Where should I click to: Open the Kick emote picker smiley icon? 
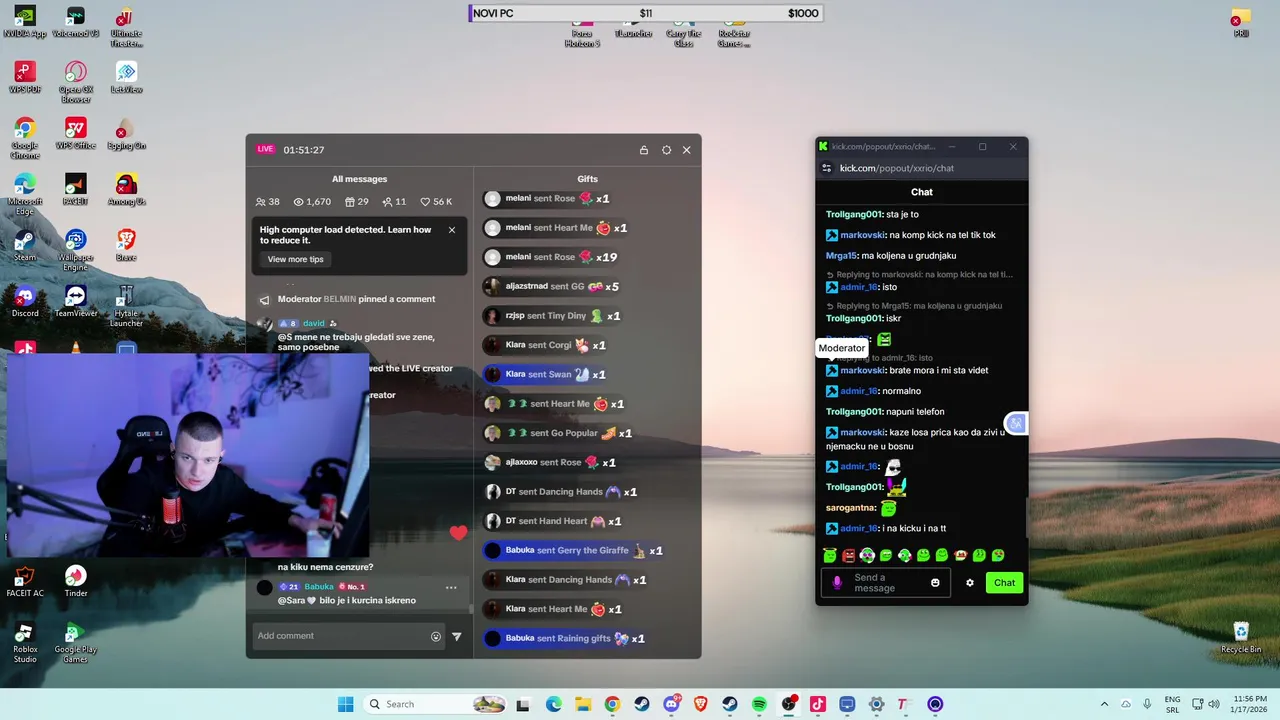coord(935,583)
